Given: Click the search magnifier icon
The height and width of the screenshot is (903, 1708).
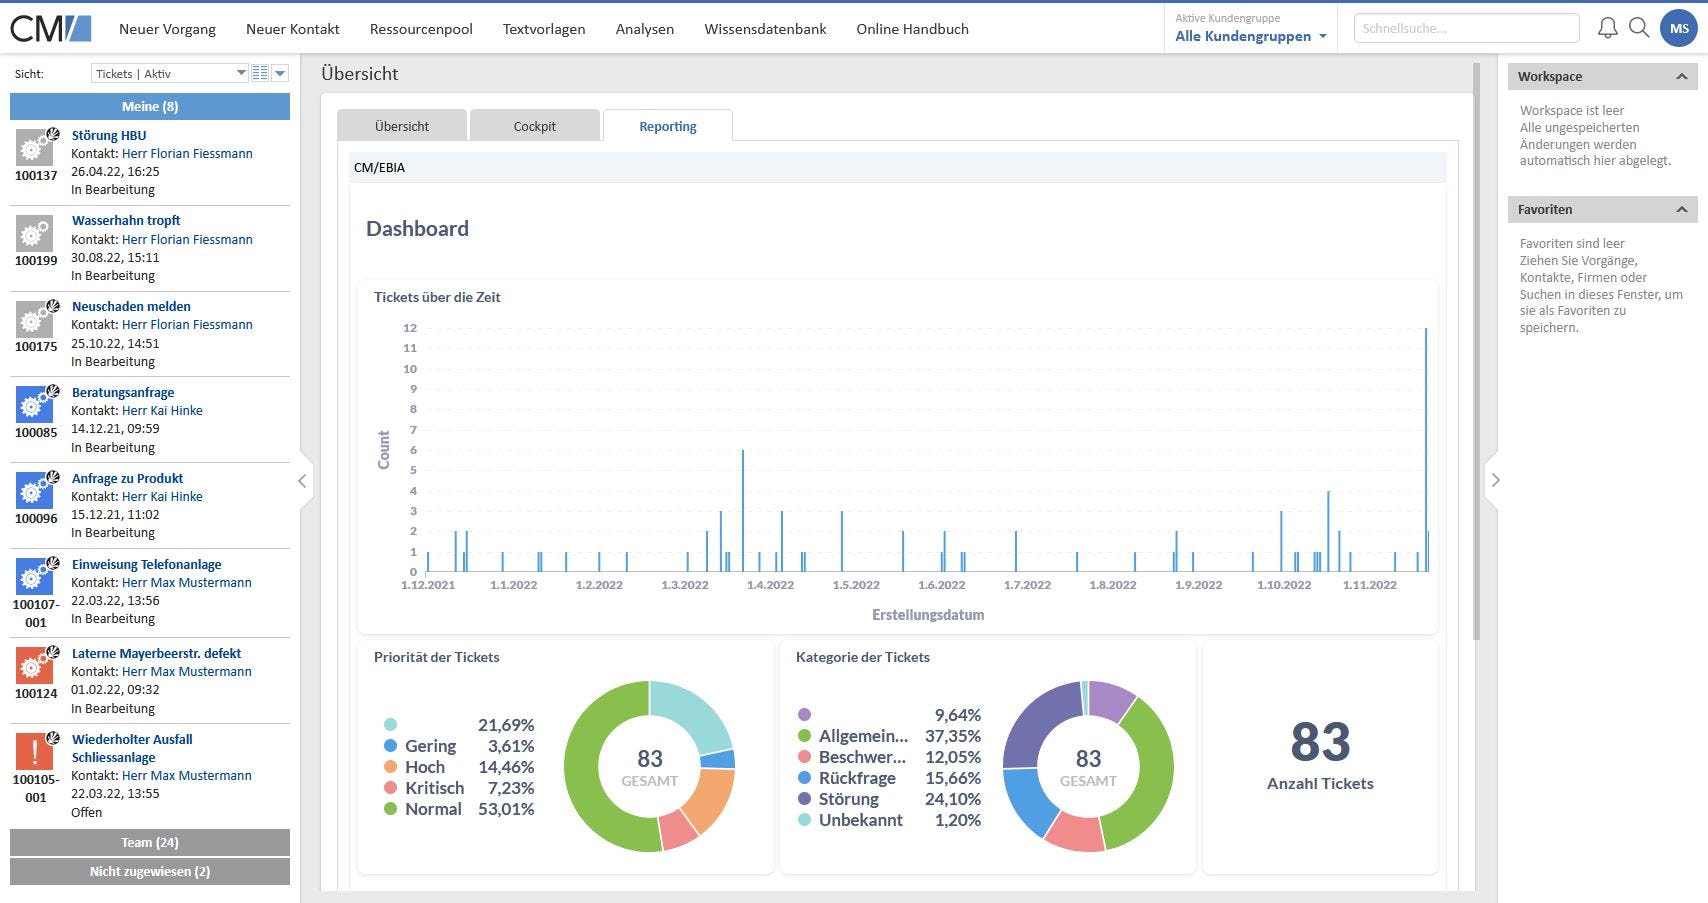Looking at the screenshot, I should (x=1639, y=28).
